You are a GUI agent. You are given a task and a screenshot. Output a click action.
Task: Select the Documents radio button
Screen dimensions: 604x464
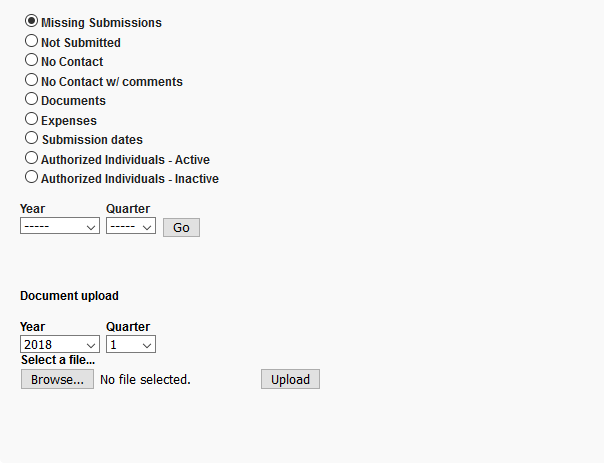point(32,99)
